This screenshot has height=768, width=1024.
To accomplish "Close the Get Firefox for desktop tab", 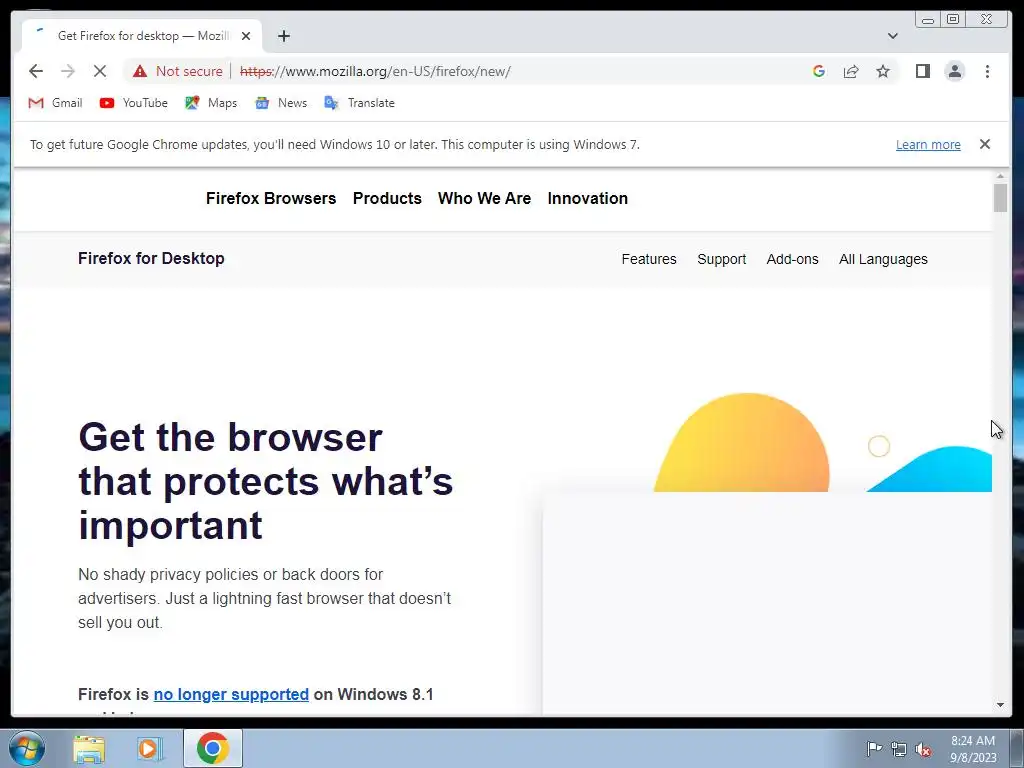I will (x=246, y=36).
